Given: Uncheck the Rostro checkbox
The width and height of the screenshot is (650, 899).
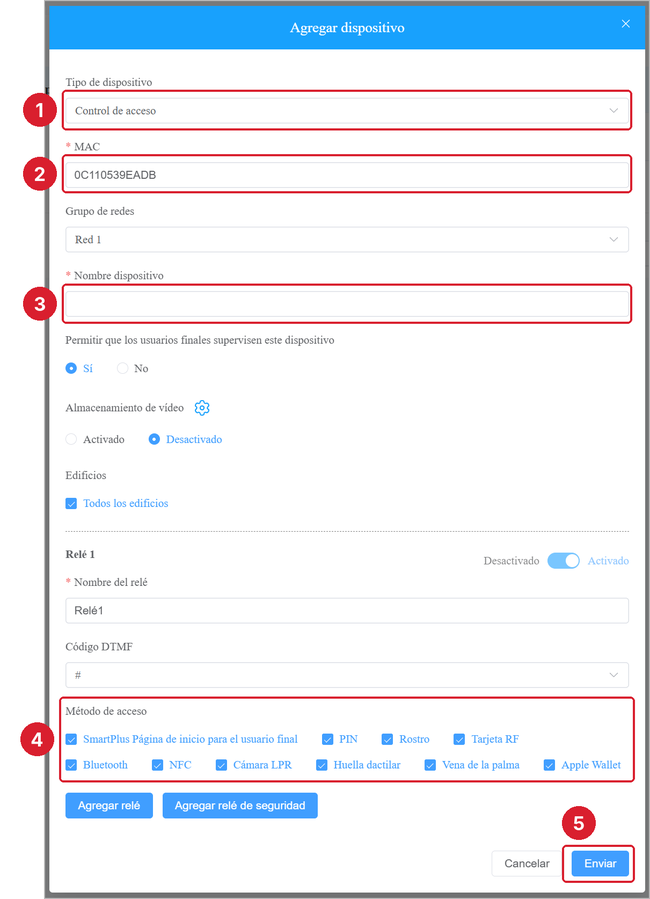Looking at the screenshot, I should [x=387, y=739].
